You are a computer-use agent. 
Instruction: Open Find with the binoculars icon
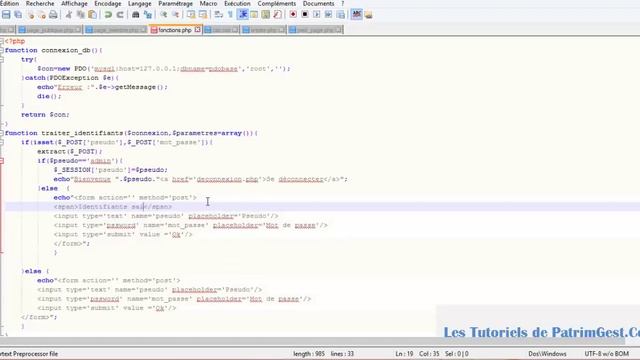point(136,15)
